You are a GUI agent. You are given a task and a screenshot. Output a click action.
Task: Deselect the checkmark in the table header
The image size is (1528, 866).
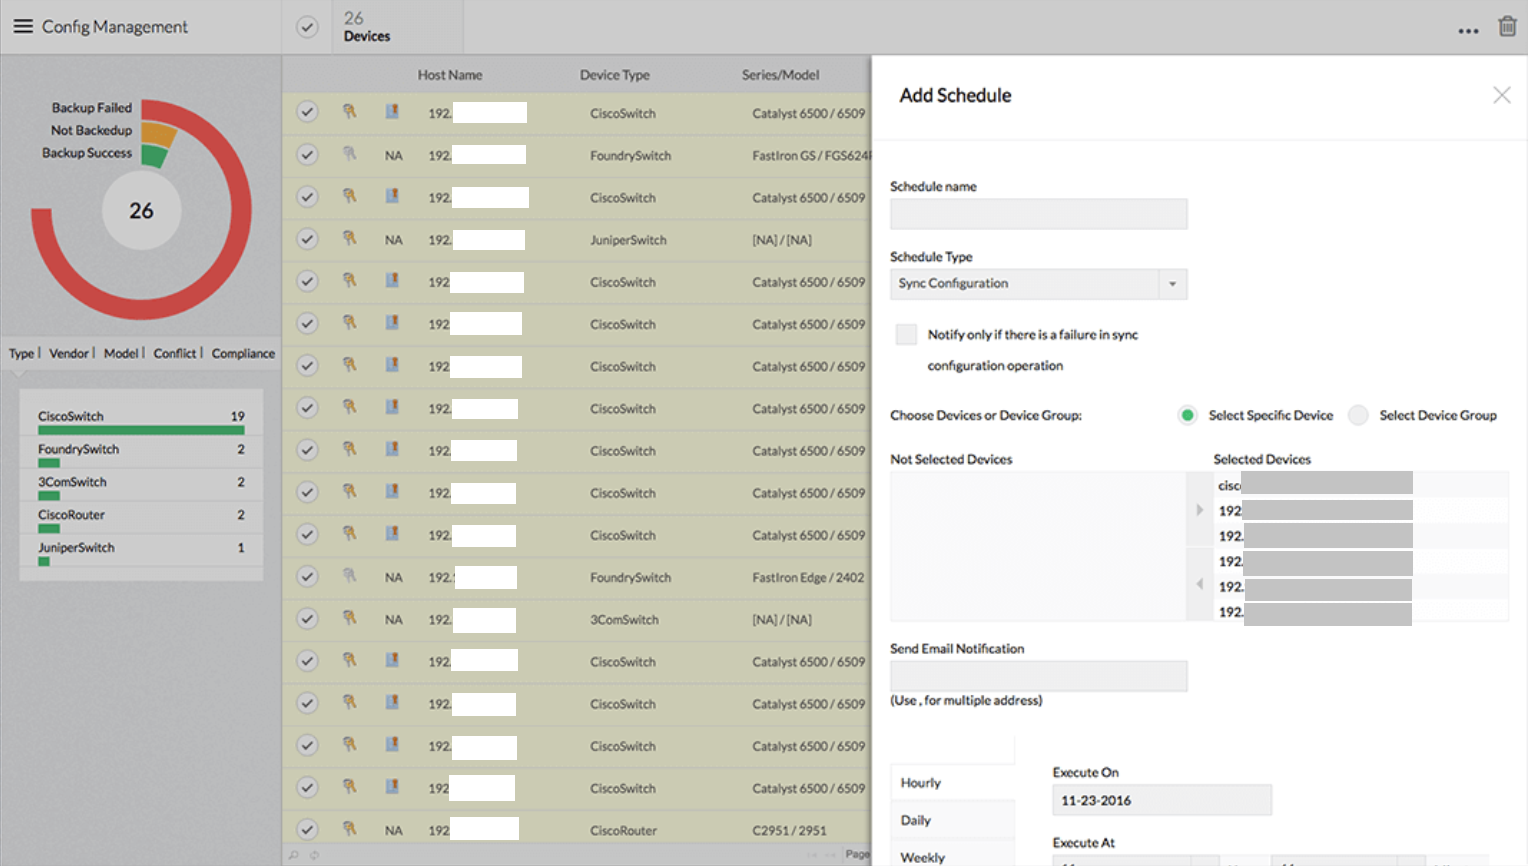307,27
